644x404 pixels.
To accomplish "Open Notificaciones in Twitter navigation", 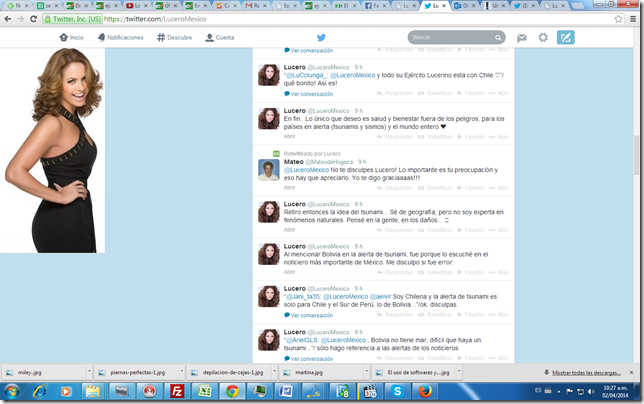I will (x=120, y=37).
